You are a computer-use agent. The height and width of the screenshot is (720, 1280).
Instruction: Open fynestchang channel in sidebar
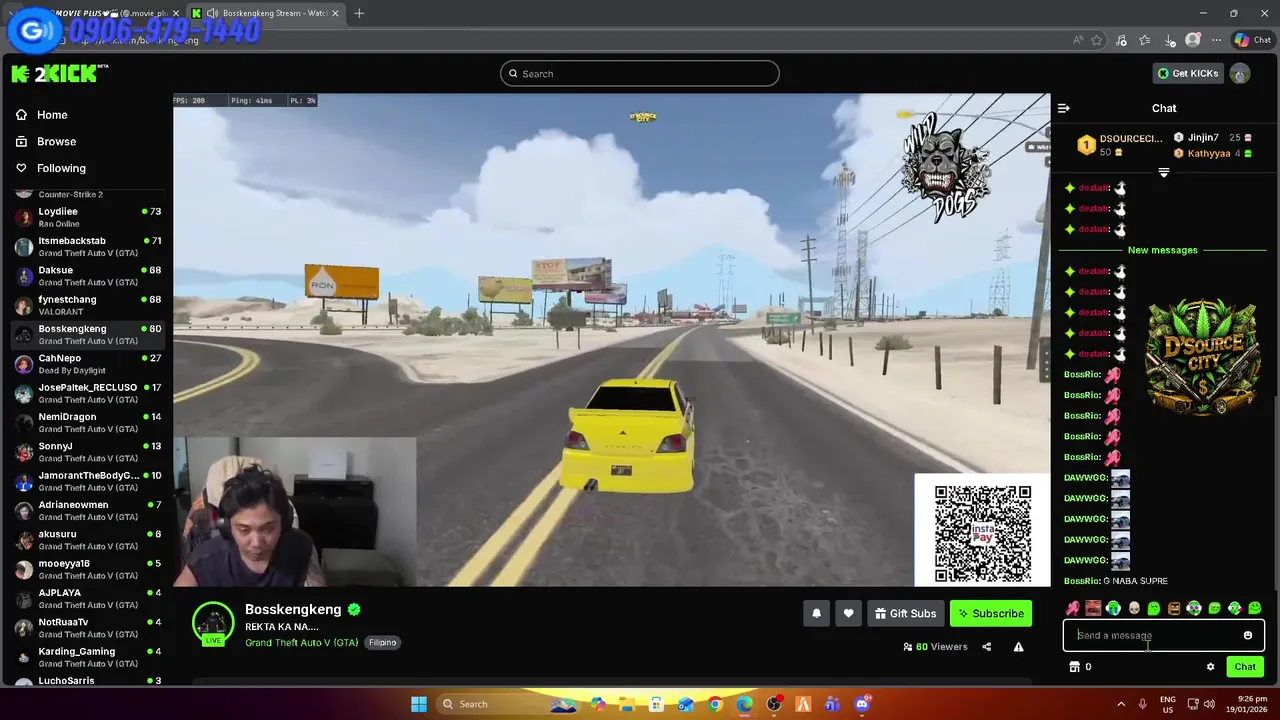(87, 305)
